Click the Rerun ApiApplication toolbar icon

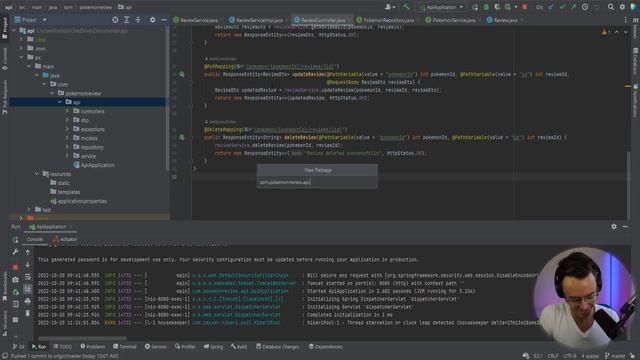(475, 7)
